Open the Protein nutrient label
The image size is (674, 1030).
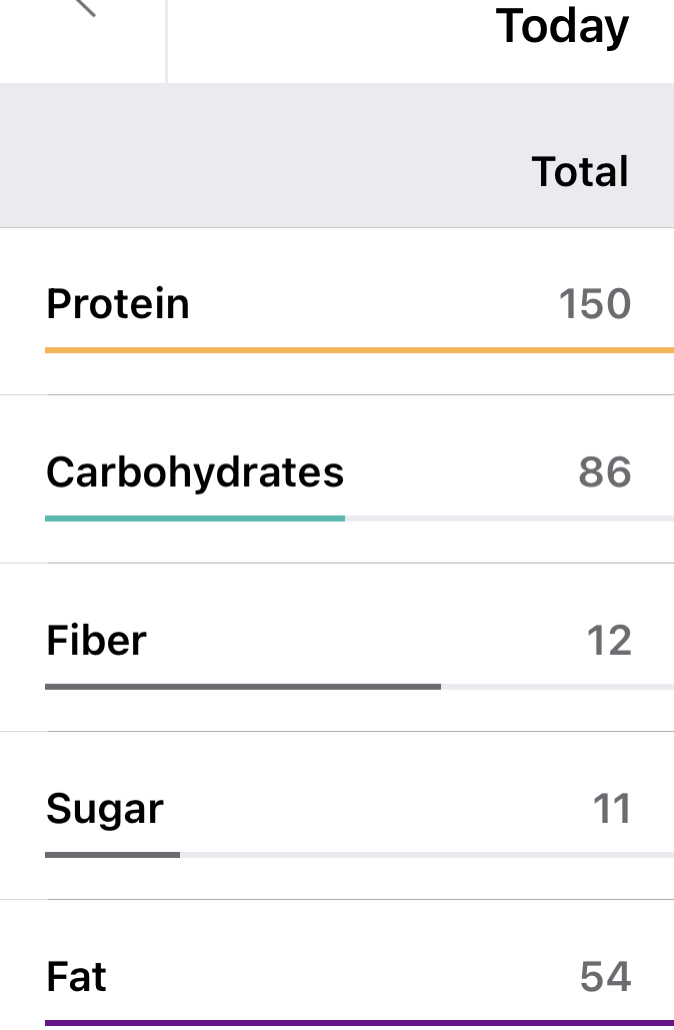coord(118,304)
